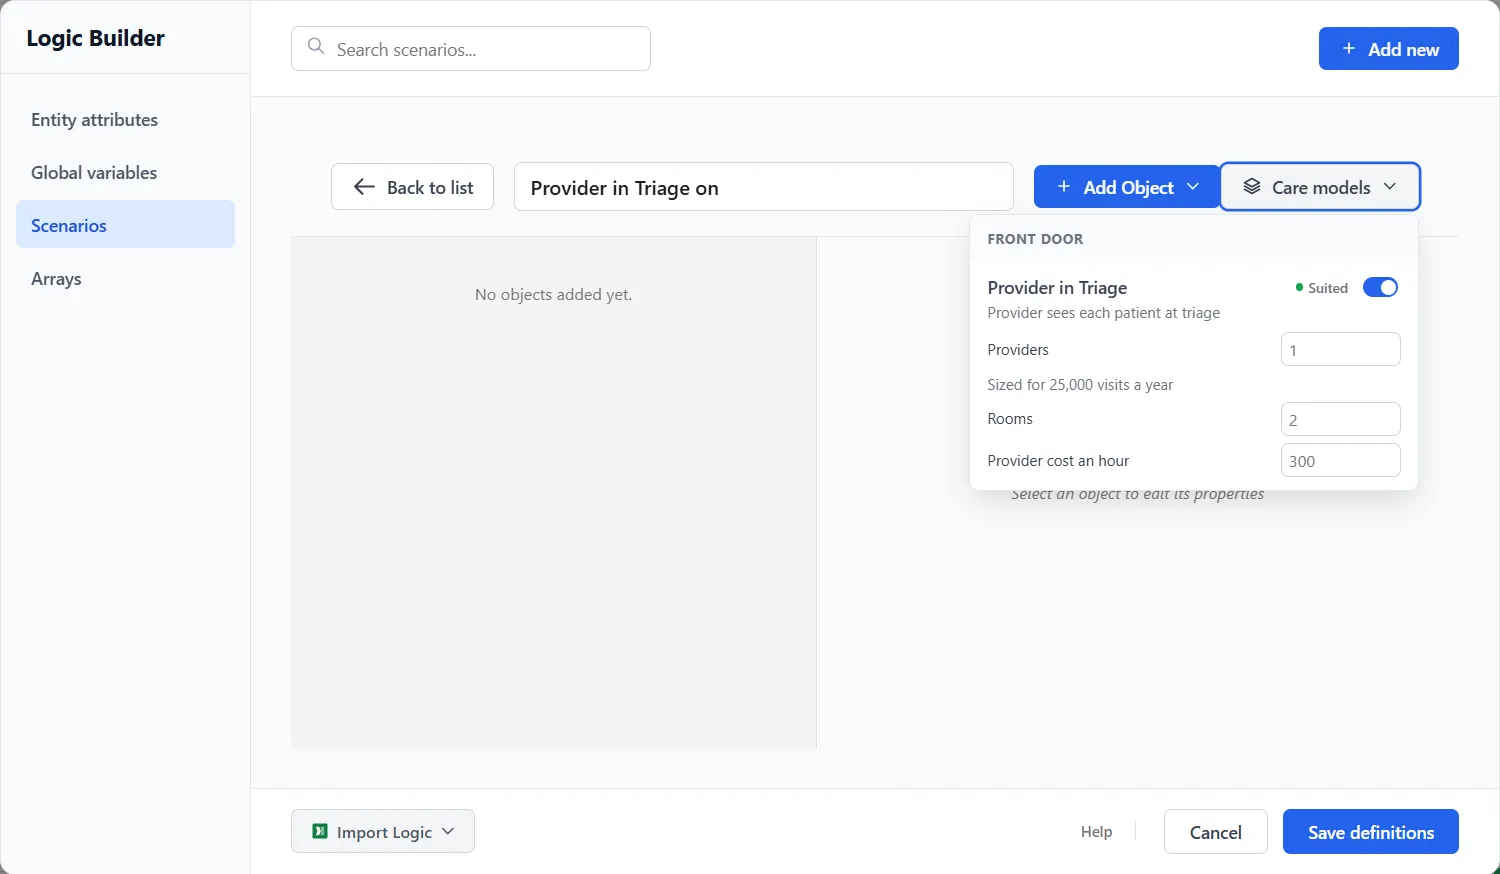
Task: Click the Suited status indicator
Action: (1321, 288)
